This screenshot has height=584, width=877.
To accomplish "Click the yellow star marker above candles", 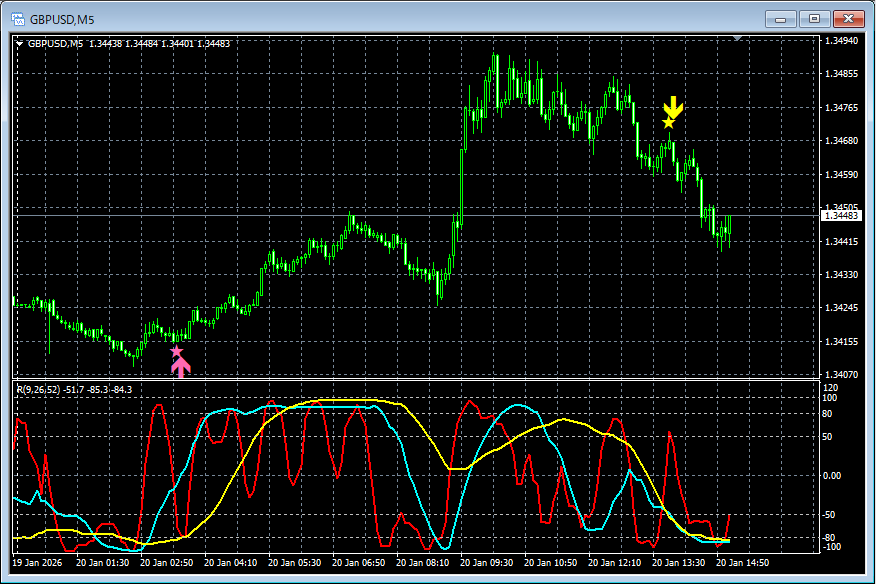I will [668, 123].
